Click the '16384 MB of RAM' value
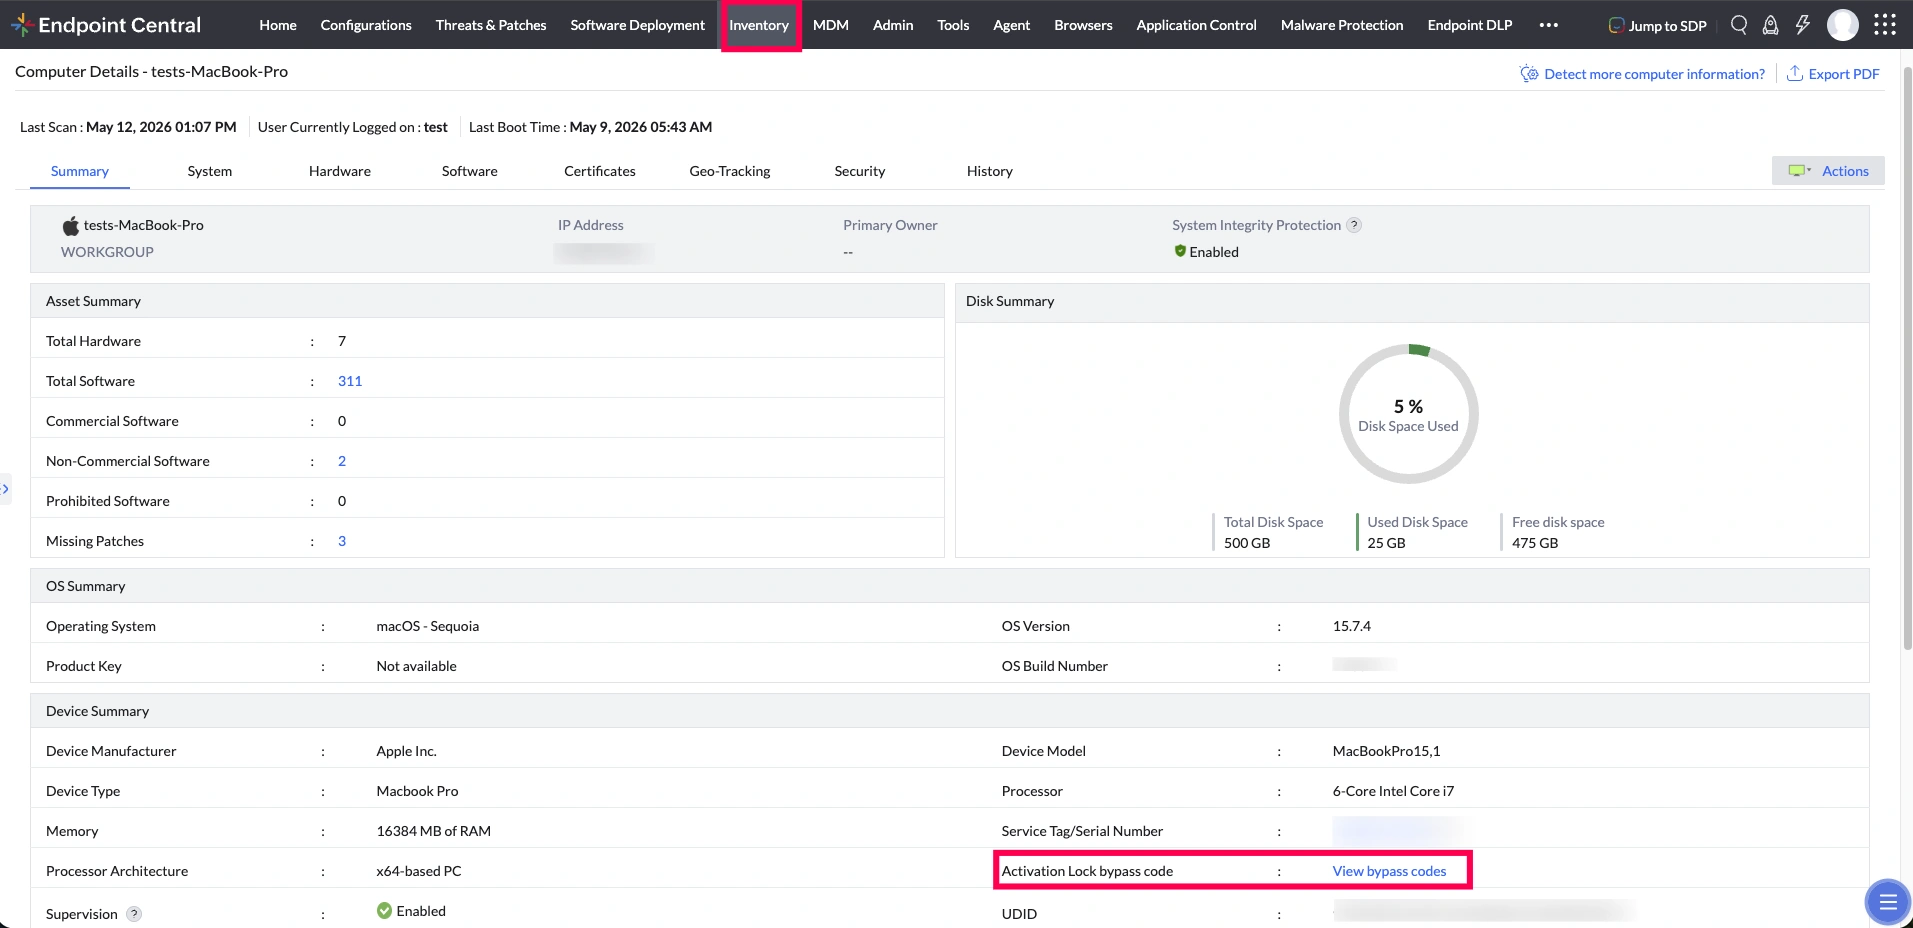1913x928 pixels. (x=433, y=831)
